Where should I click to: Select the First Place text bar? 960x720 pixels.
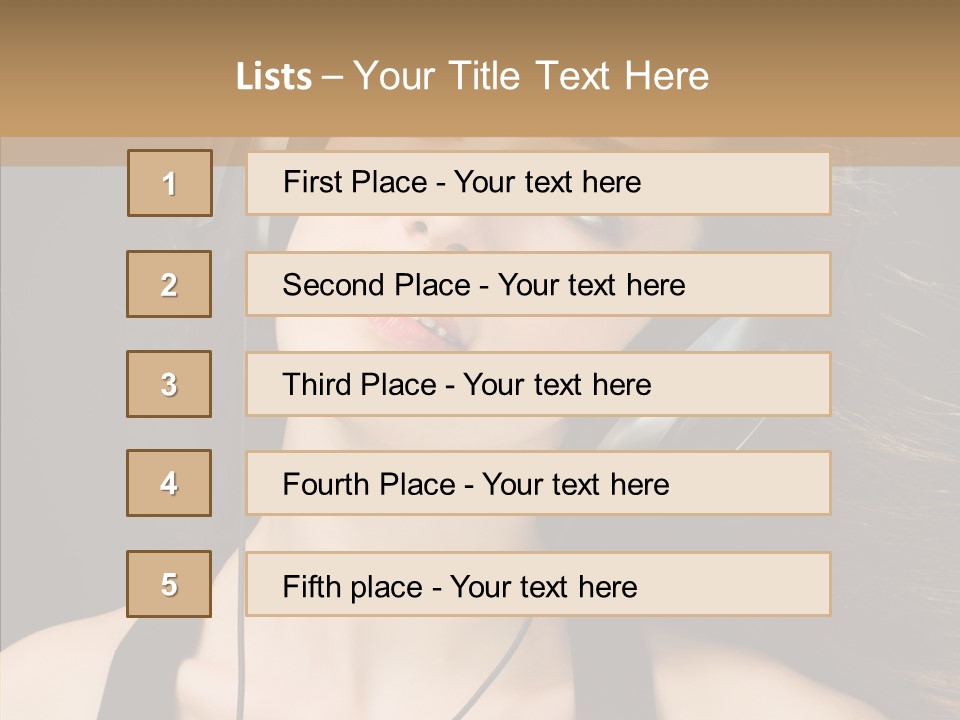pyautogui.click(x=538, y=183)
